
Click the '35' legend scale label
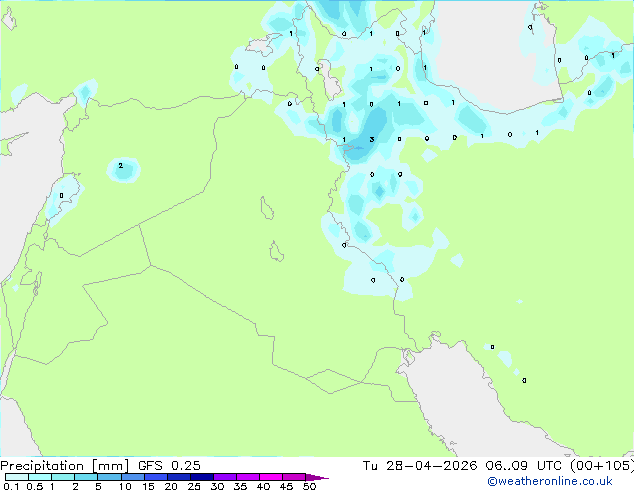click(x=240, y=486)
